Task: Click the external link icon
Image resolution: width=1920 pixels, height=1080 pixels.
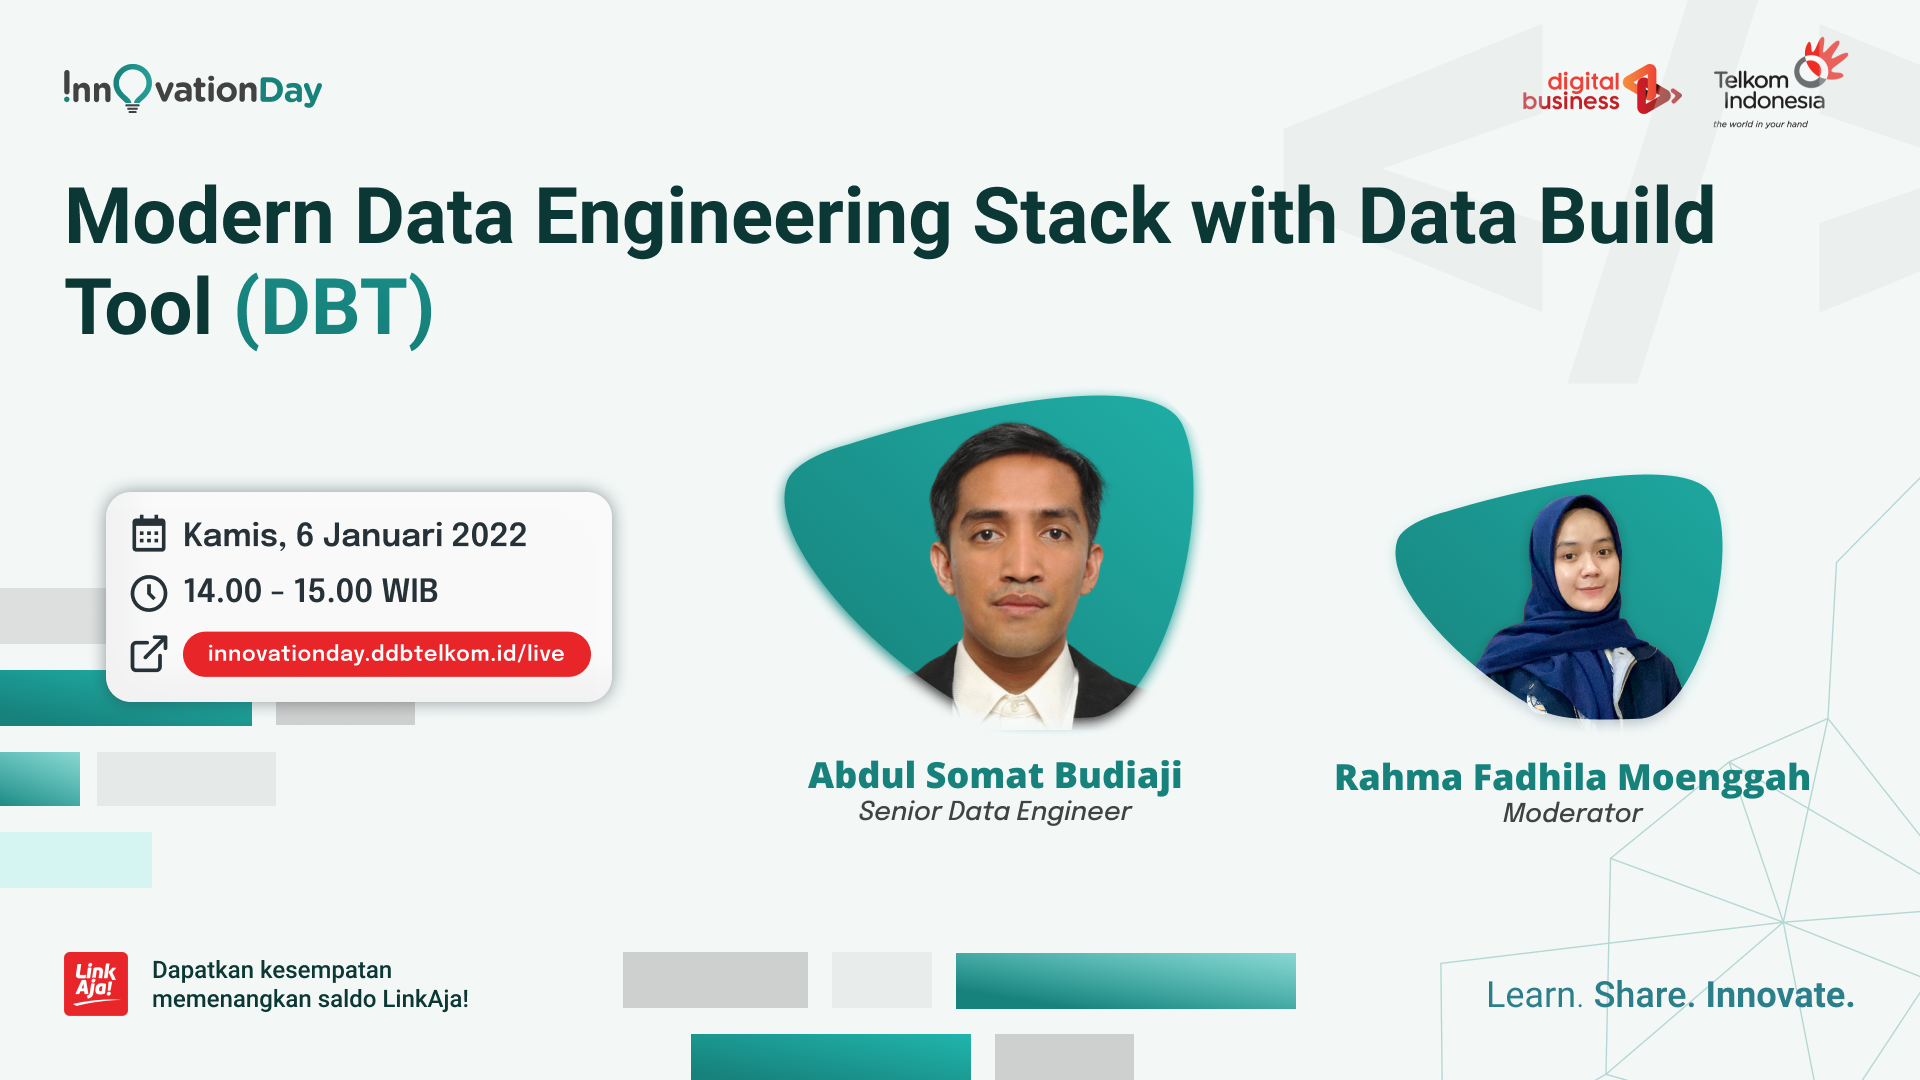Action: 149,654
